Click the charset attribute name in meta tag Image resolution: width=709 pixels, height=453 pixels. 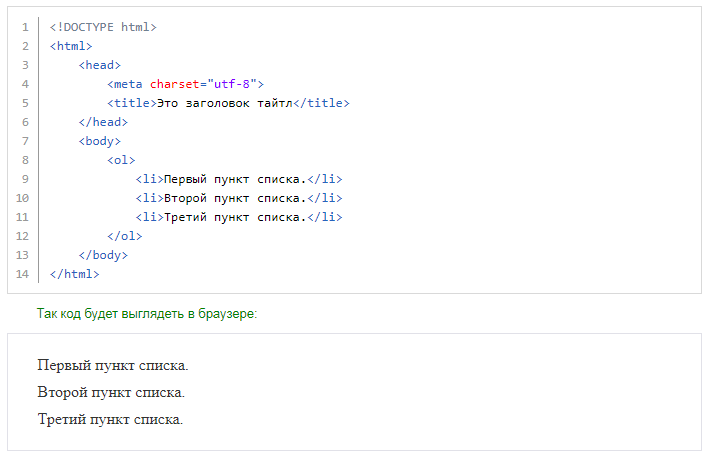click(176, 84)
